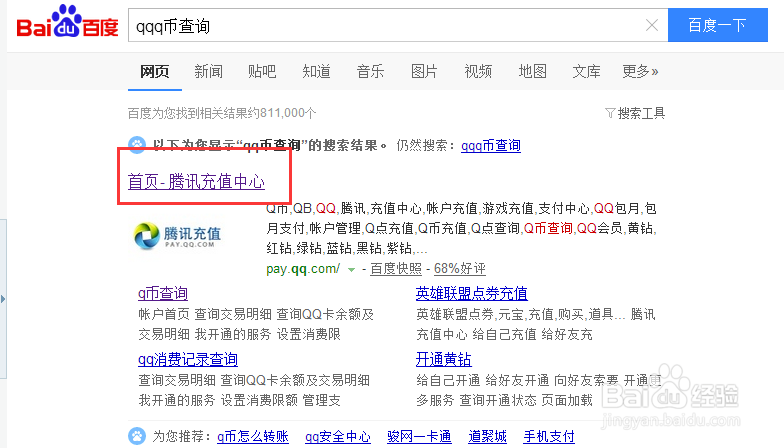Click the result count text 约811,000个

tap(280, 114)
